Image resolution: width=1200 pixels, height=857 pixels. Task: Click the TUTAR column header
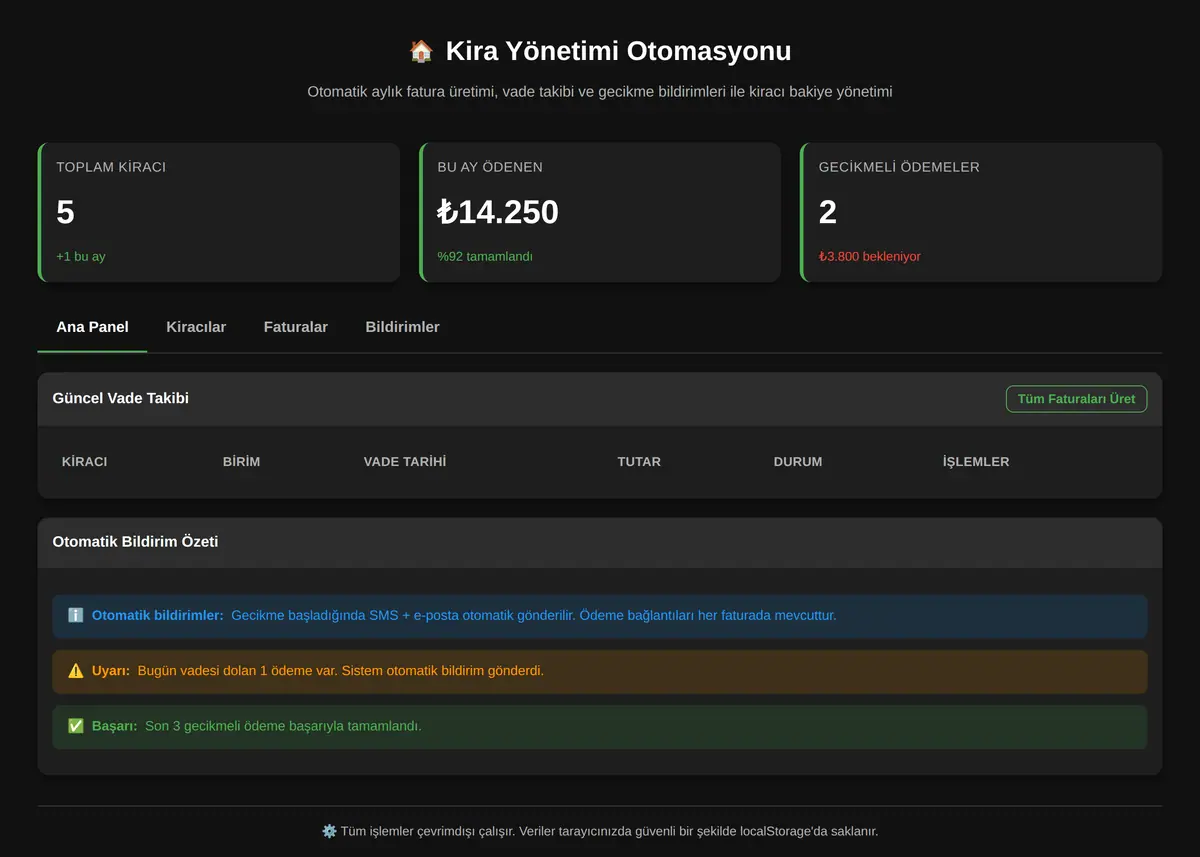click(x=639, y=462)
